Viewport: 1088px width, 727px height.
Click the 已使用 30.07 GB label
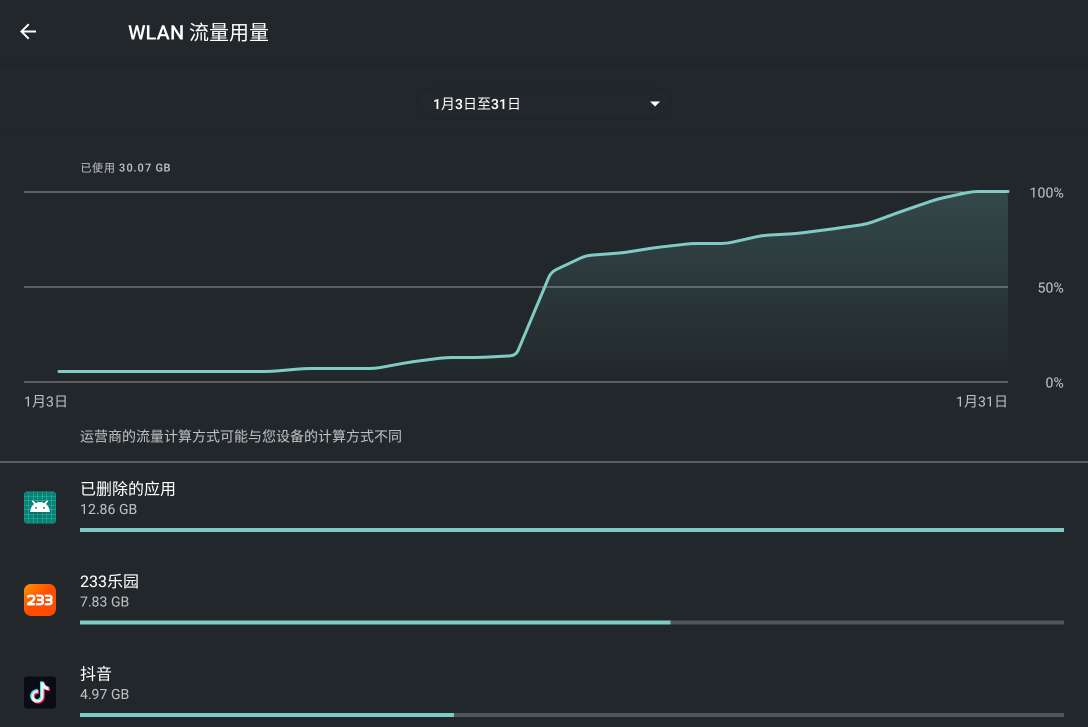click(x=125, y=168)
